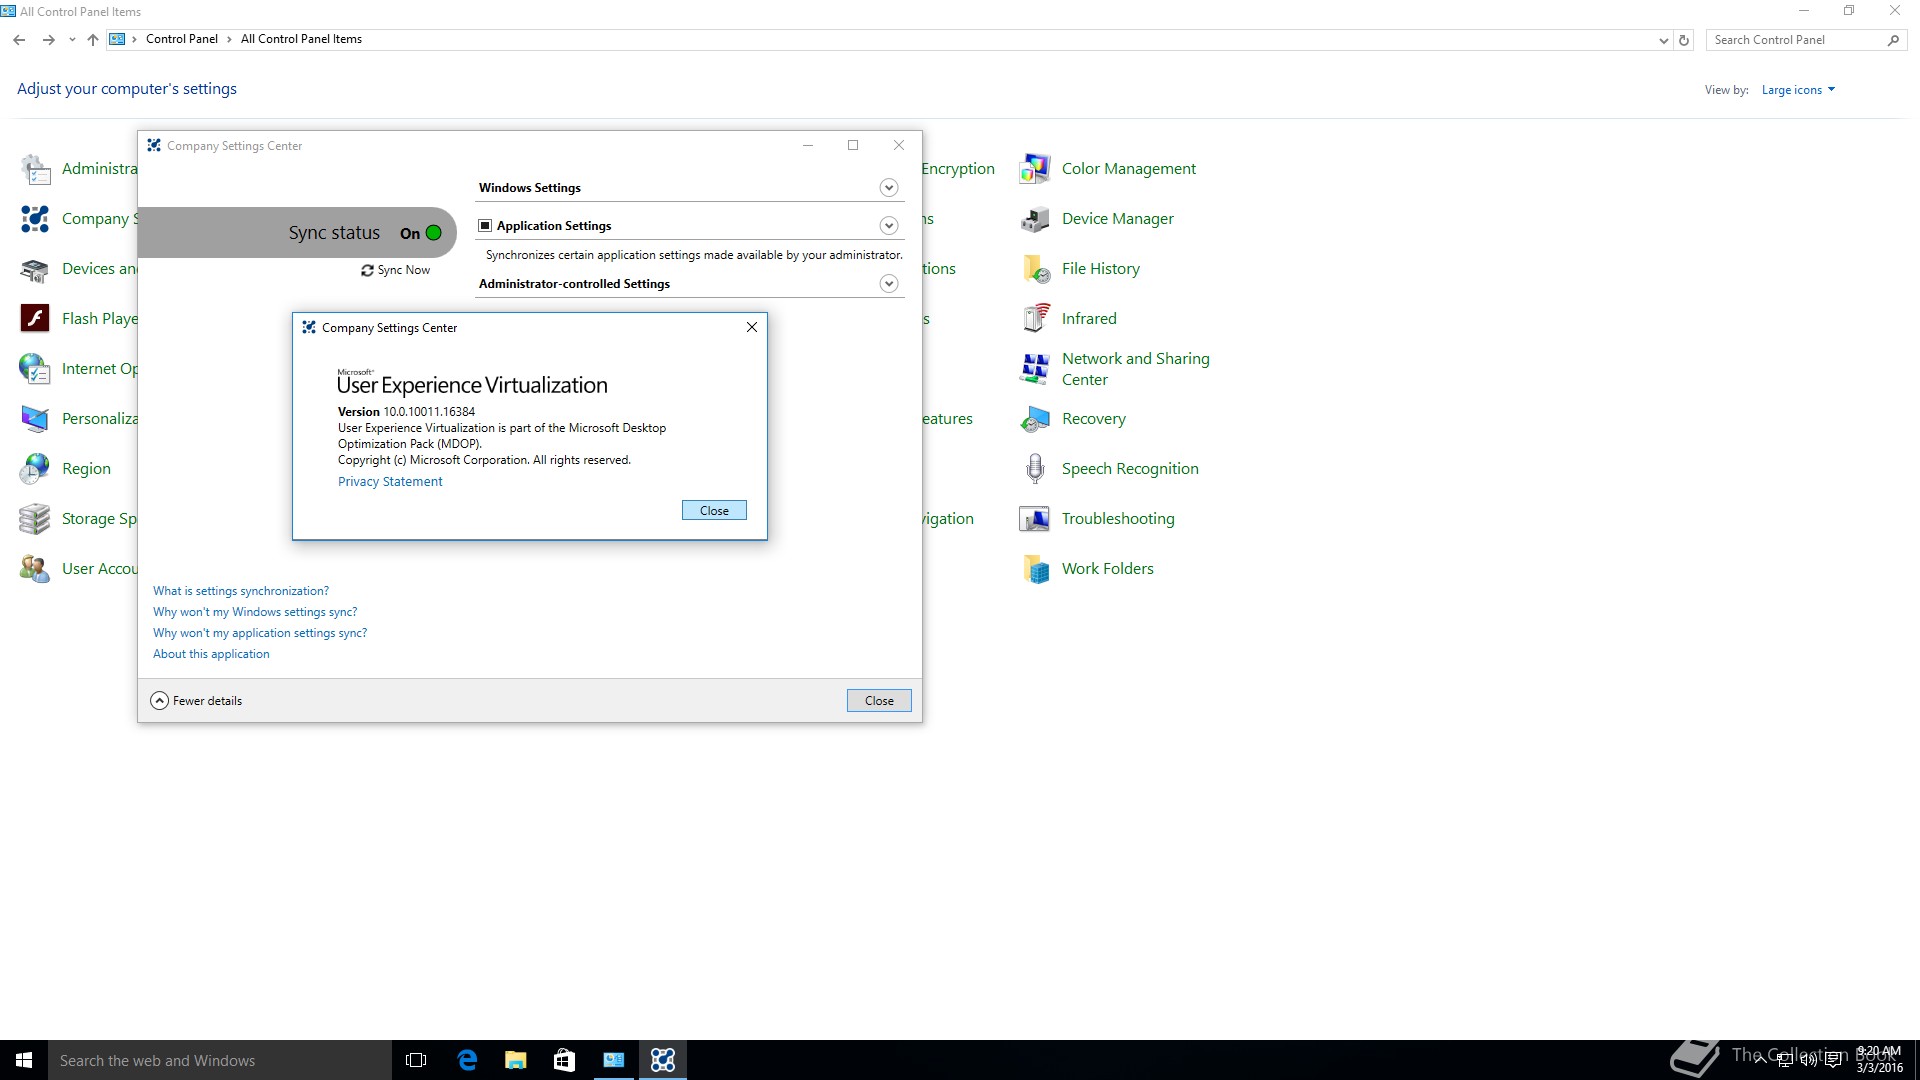1920x1080 pixels.
Task: Open File Explorer from taskbar
Action: (515, 1060)
